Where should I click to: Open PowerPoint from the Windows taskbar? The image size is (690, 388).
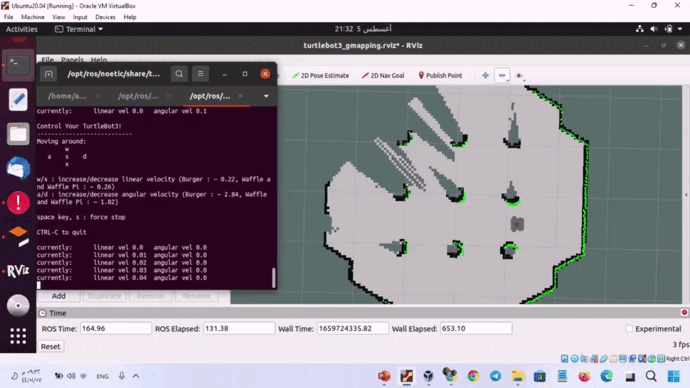coord(384,376)
